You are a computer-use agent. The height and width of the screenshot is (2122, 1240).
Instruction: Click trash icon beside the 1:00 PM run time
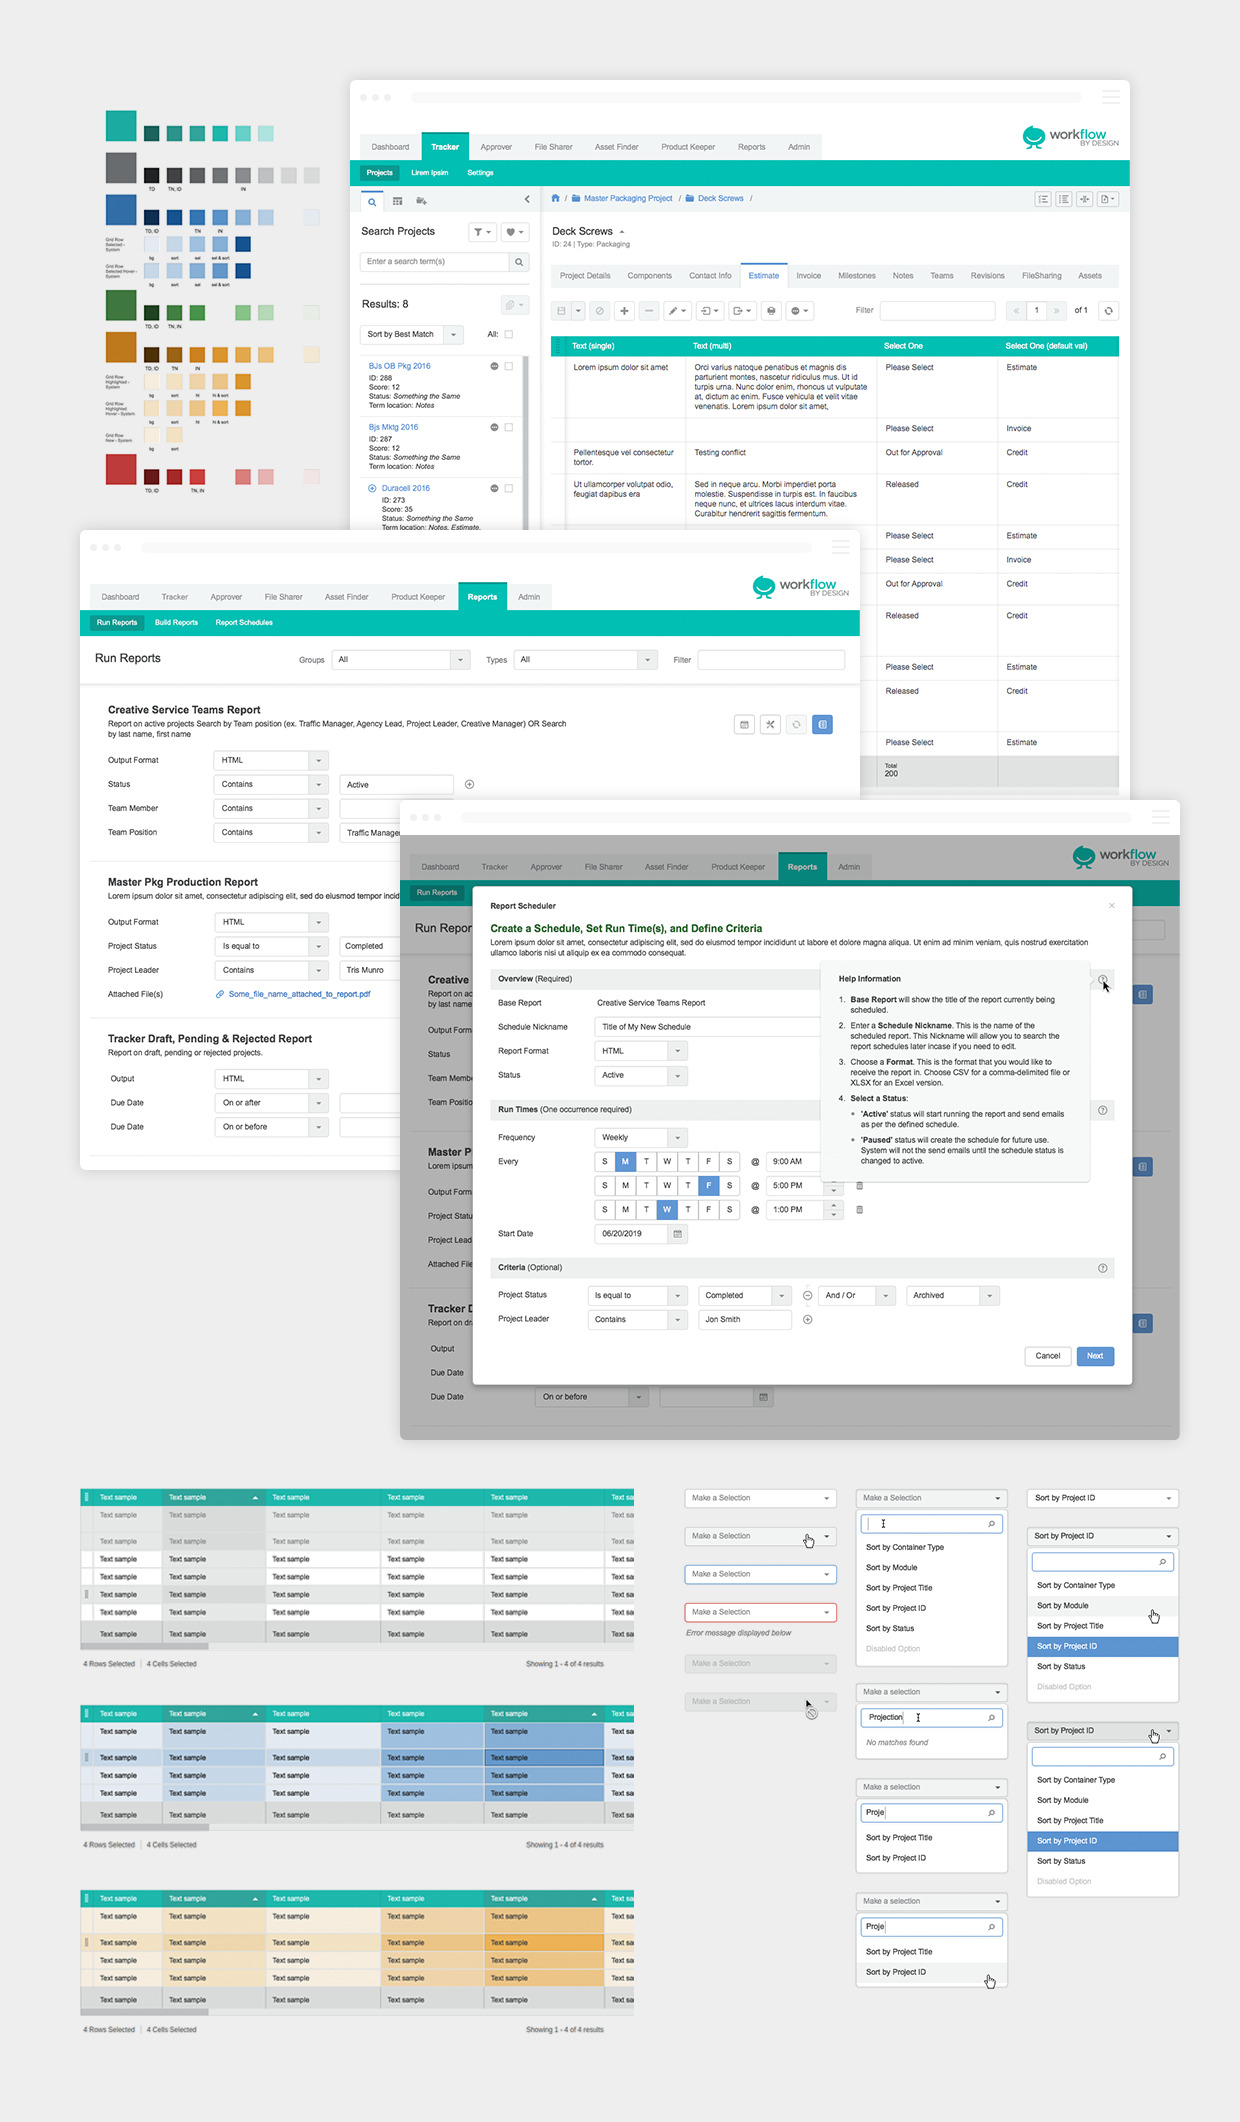click(x=859, y=1210)
